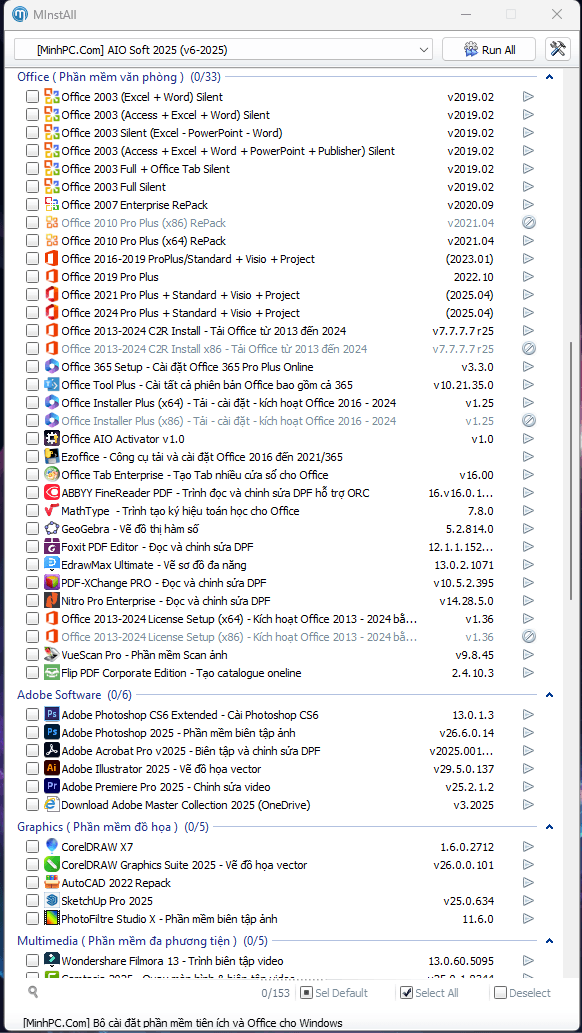Viewport: 582px width, 1033px height.
Task: Collapse the Office group with its arrow
Action: [x=550, y=77]
